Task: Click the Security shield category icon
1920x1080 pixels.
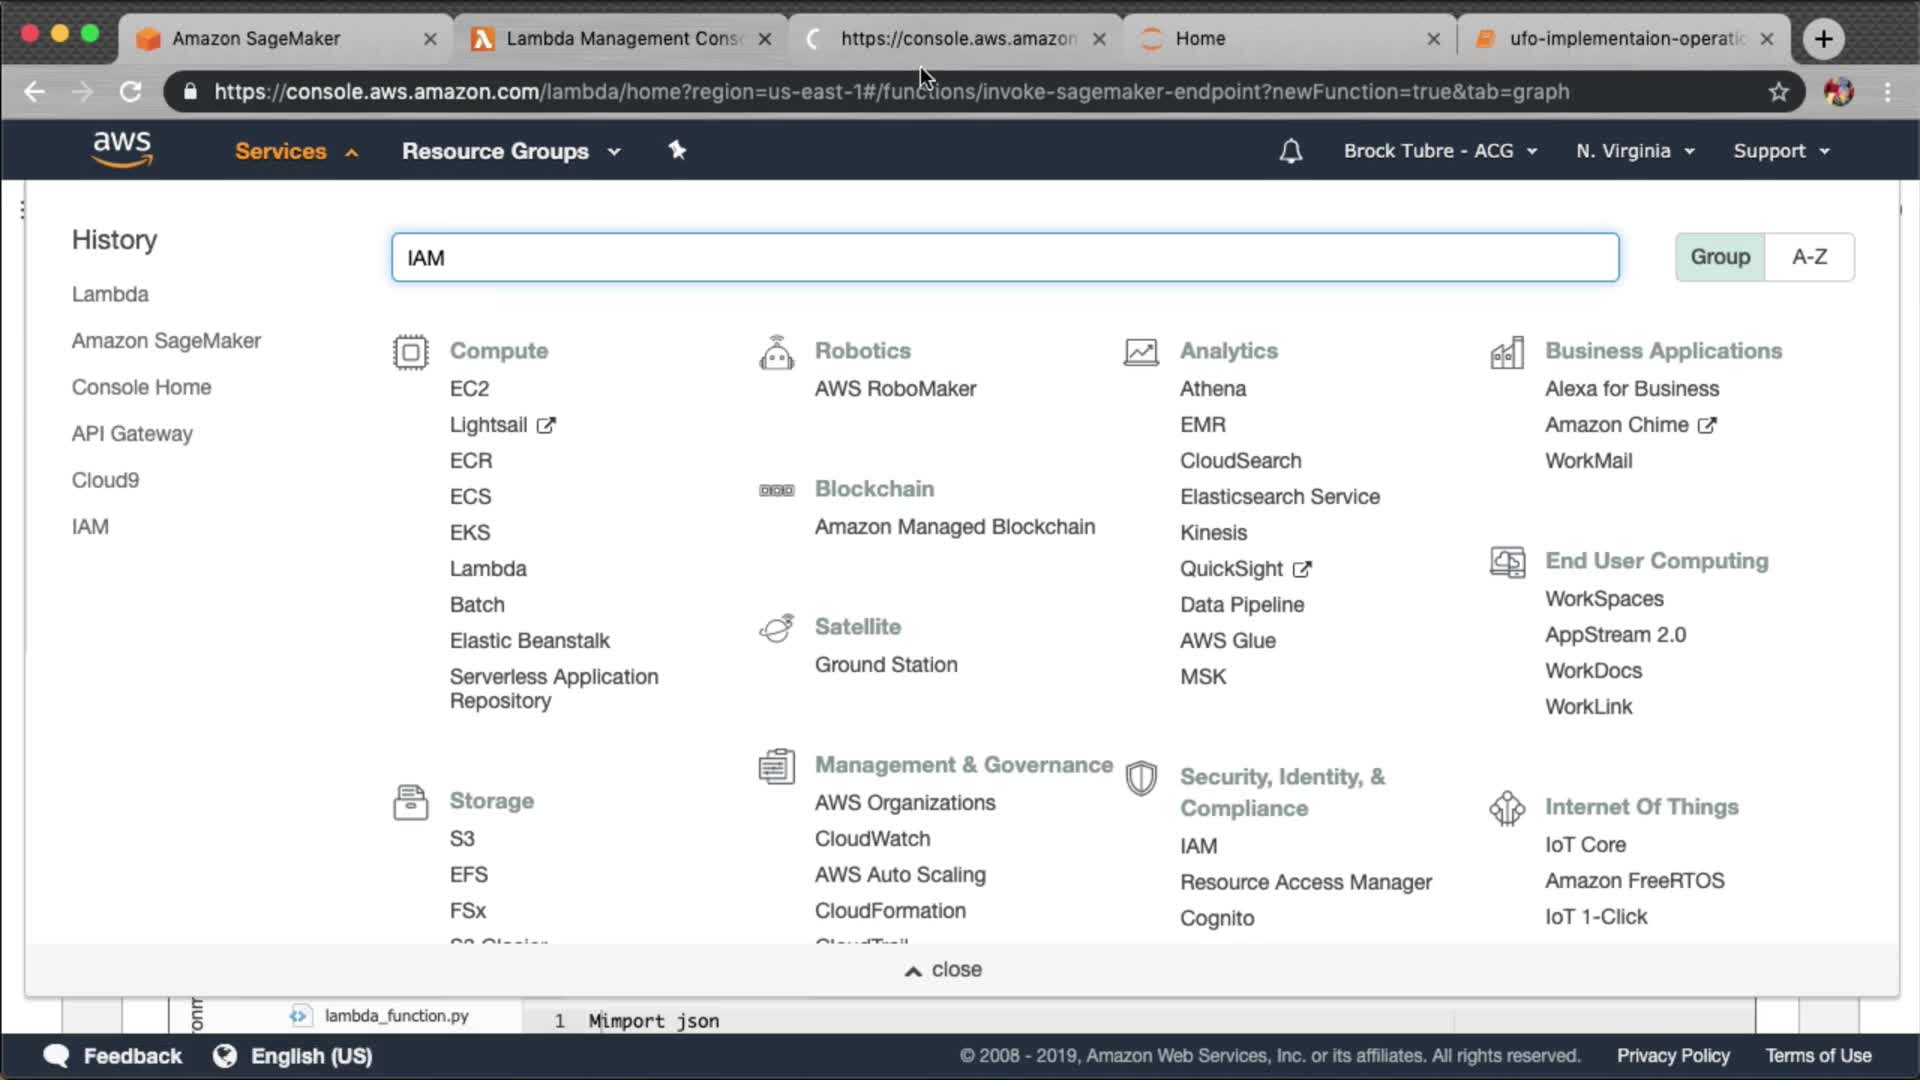Action: coord(1141,779)
